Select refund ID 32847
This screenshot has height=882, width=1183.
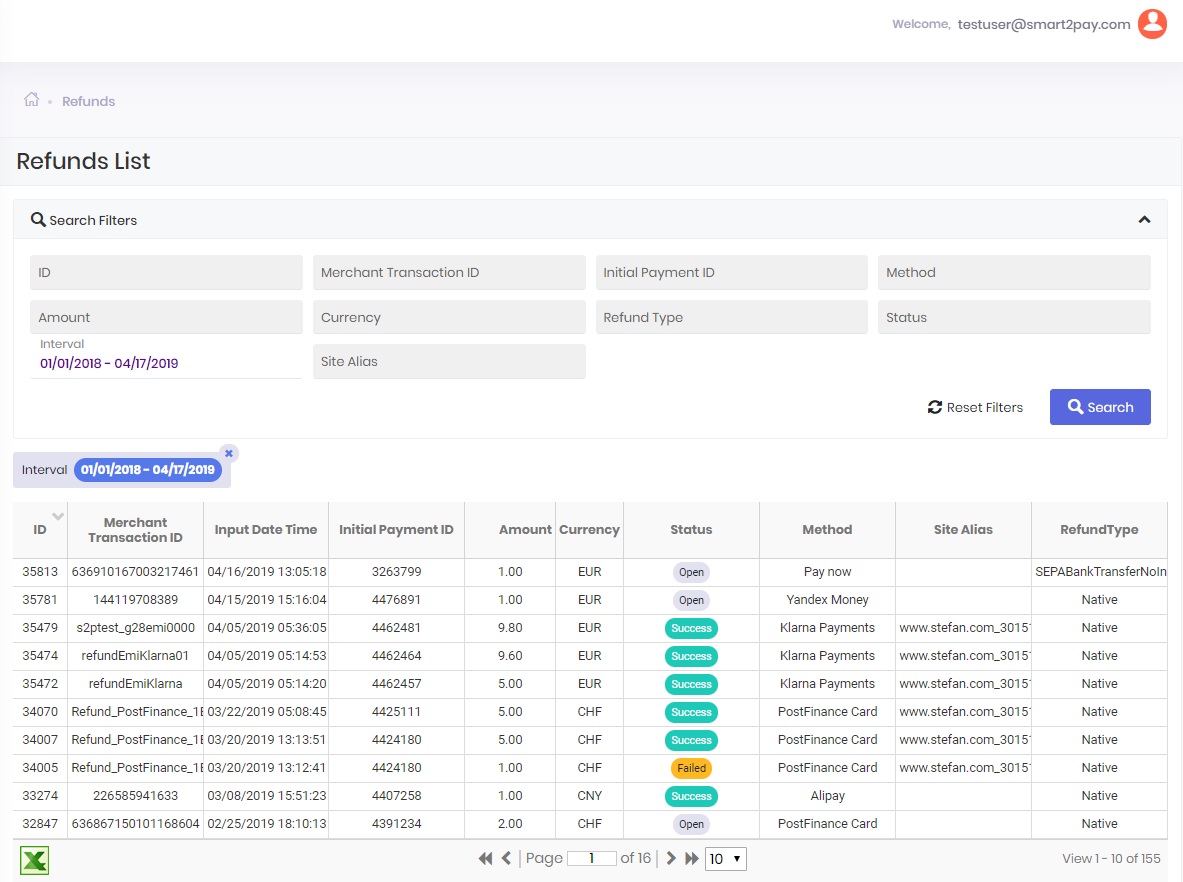40,824
